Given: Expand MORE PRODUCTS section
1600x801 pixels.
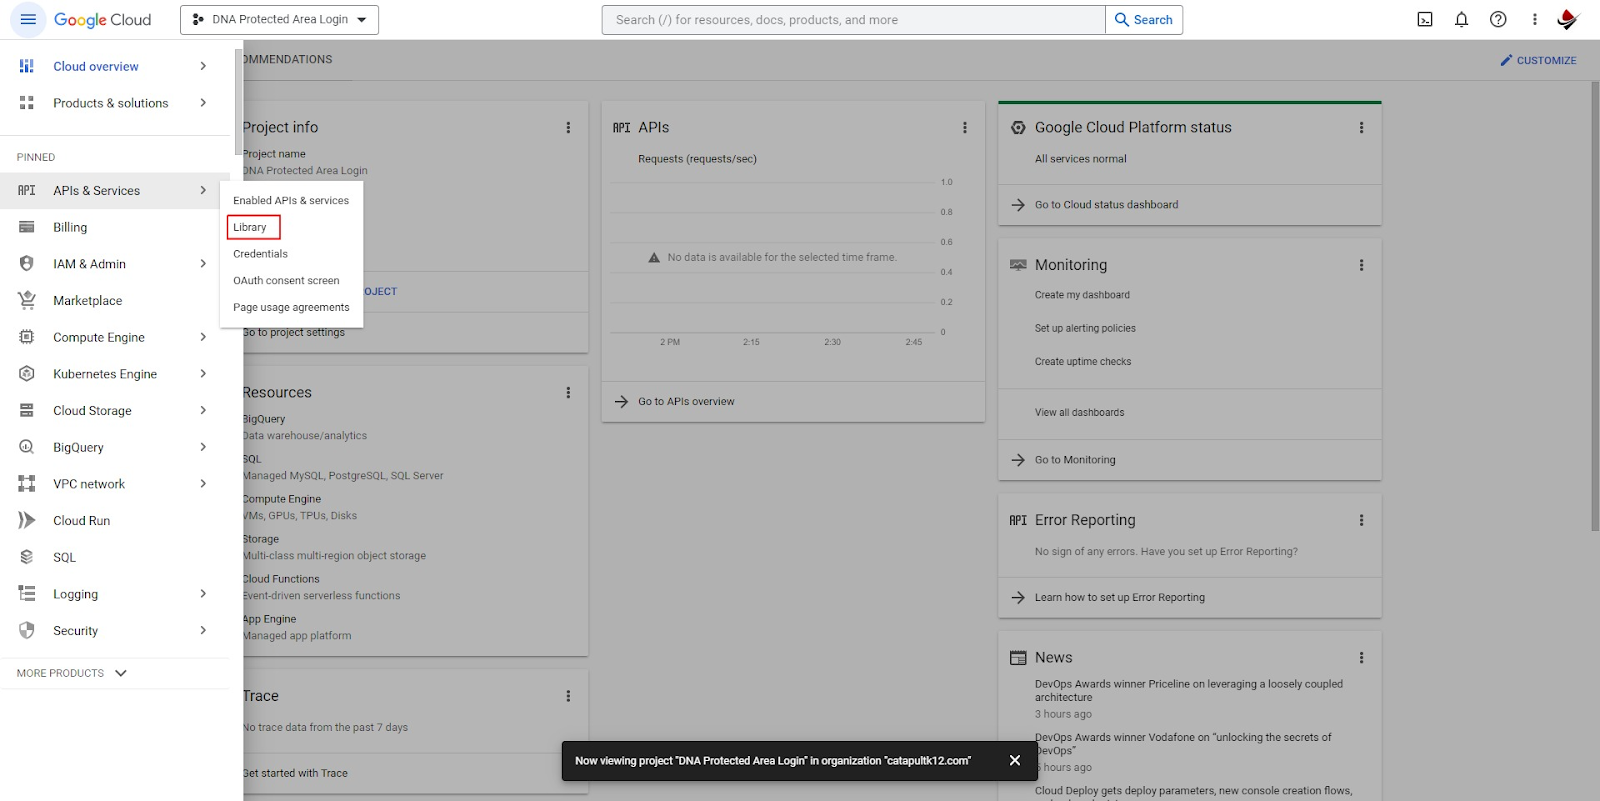Looking at the screenshot, I should point(72,673).
